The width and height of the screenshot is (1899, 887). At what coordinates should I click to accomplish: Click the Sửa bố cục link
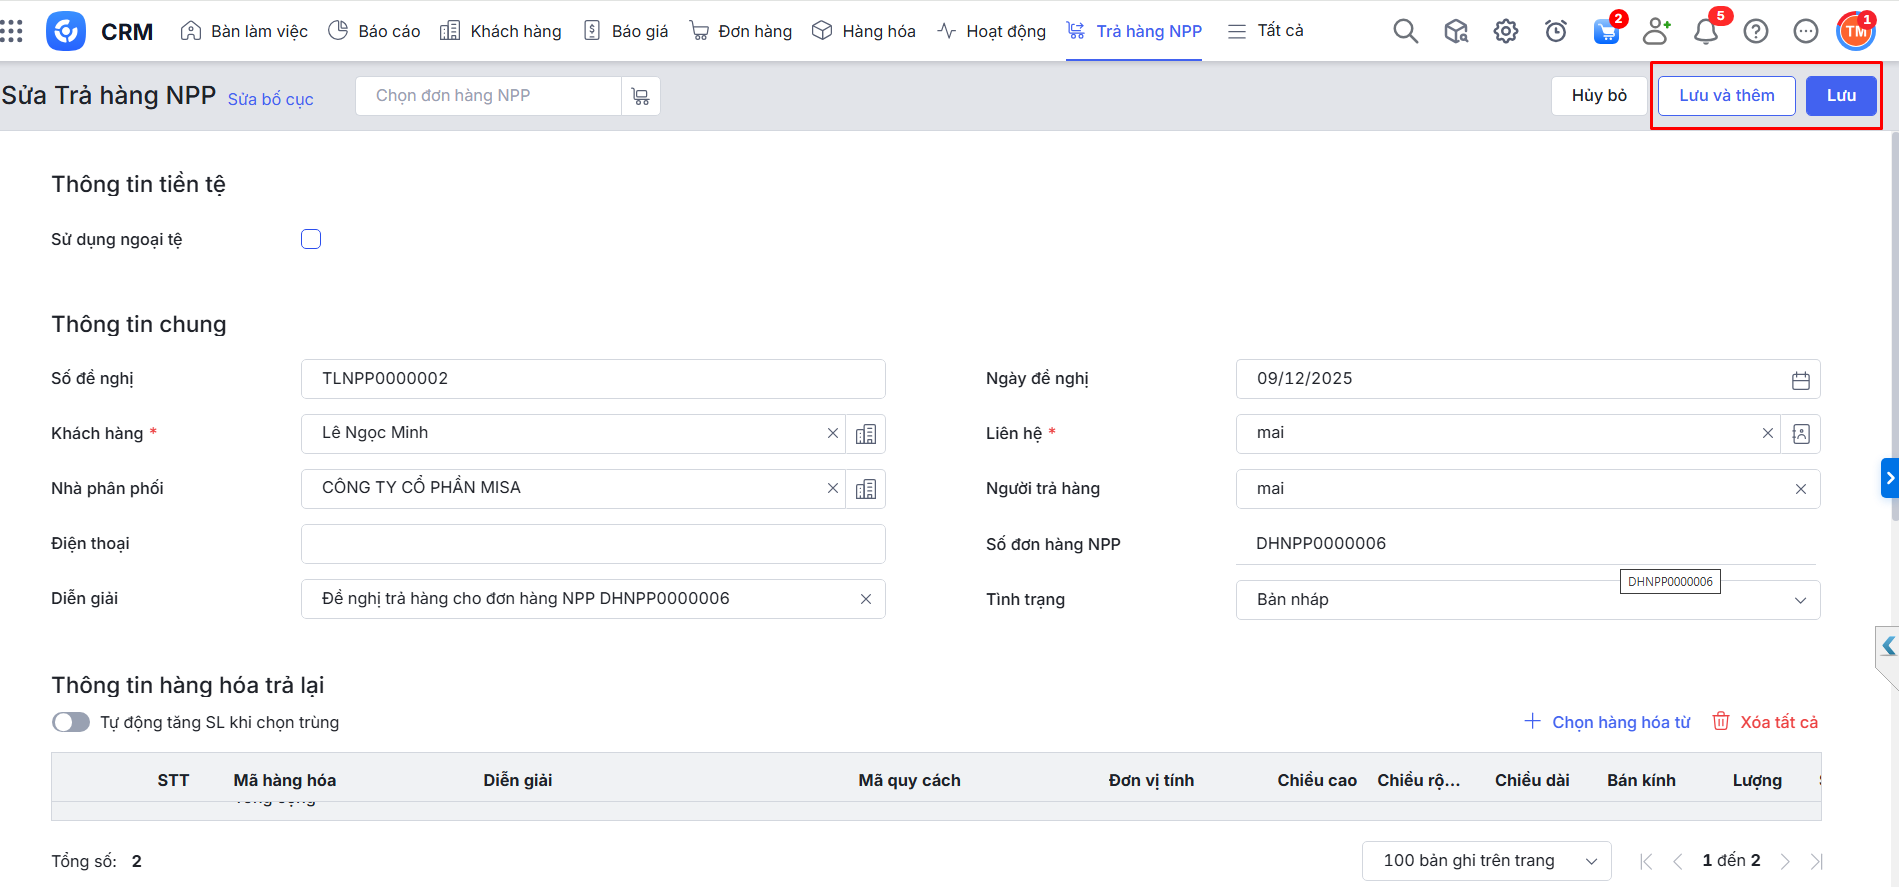[x=270, y=99]
